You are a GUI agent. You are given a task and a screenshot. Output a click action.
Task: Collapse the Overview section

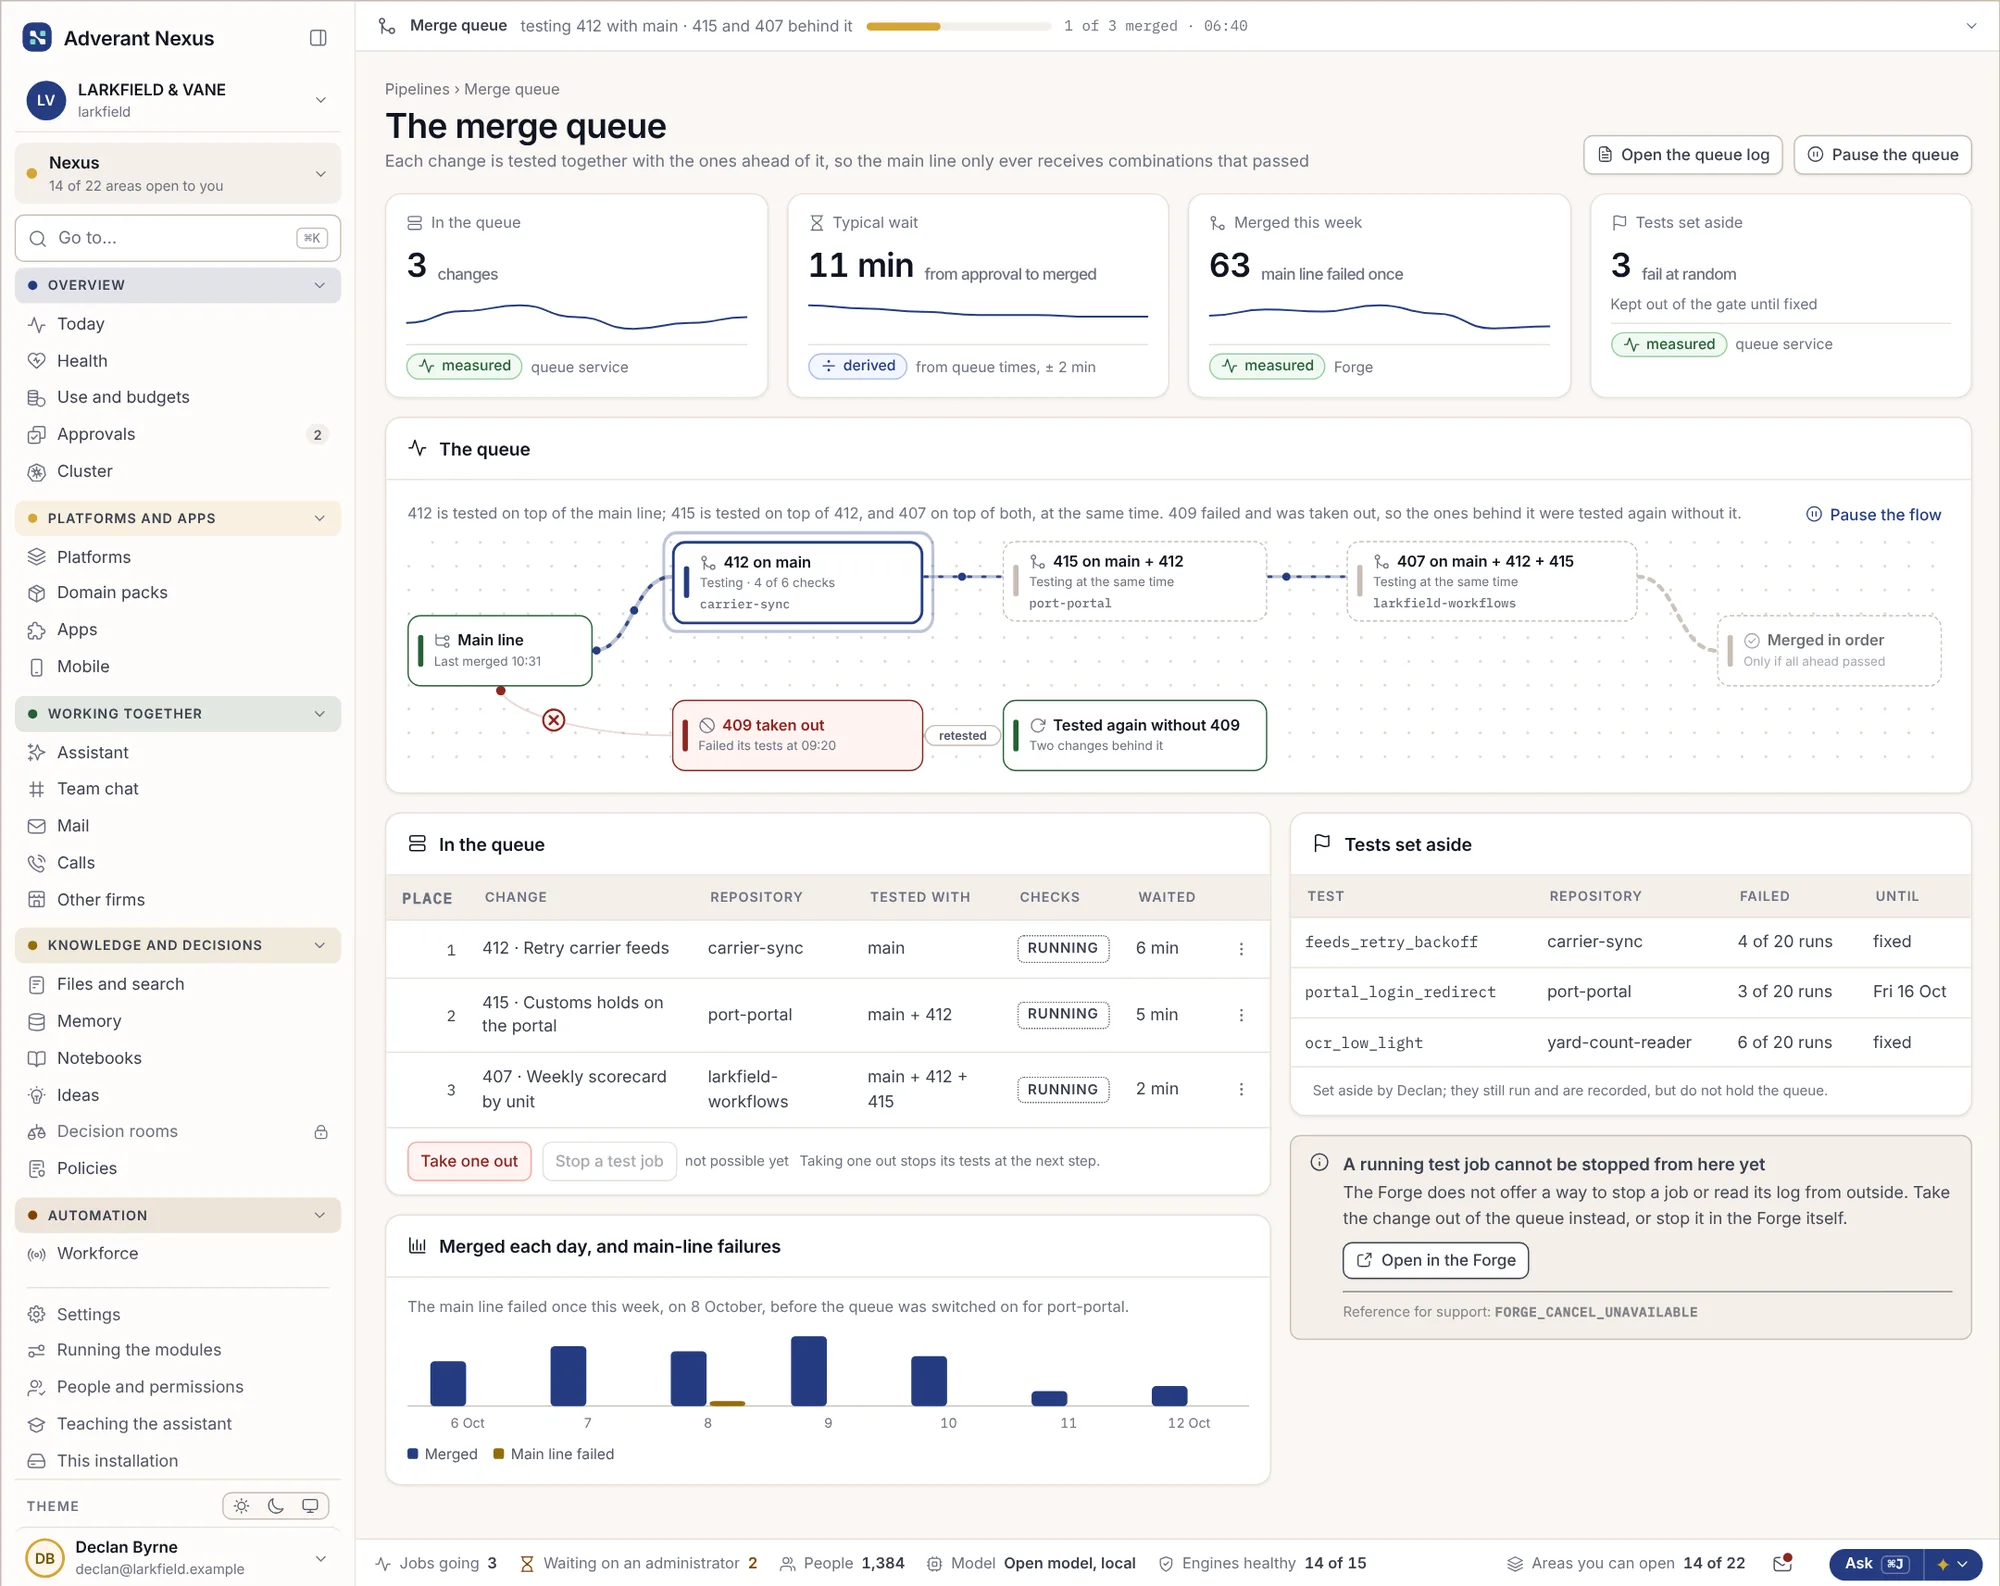[x=178, y=285]
